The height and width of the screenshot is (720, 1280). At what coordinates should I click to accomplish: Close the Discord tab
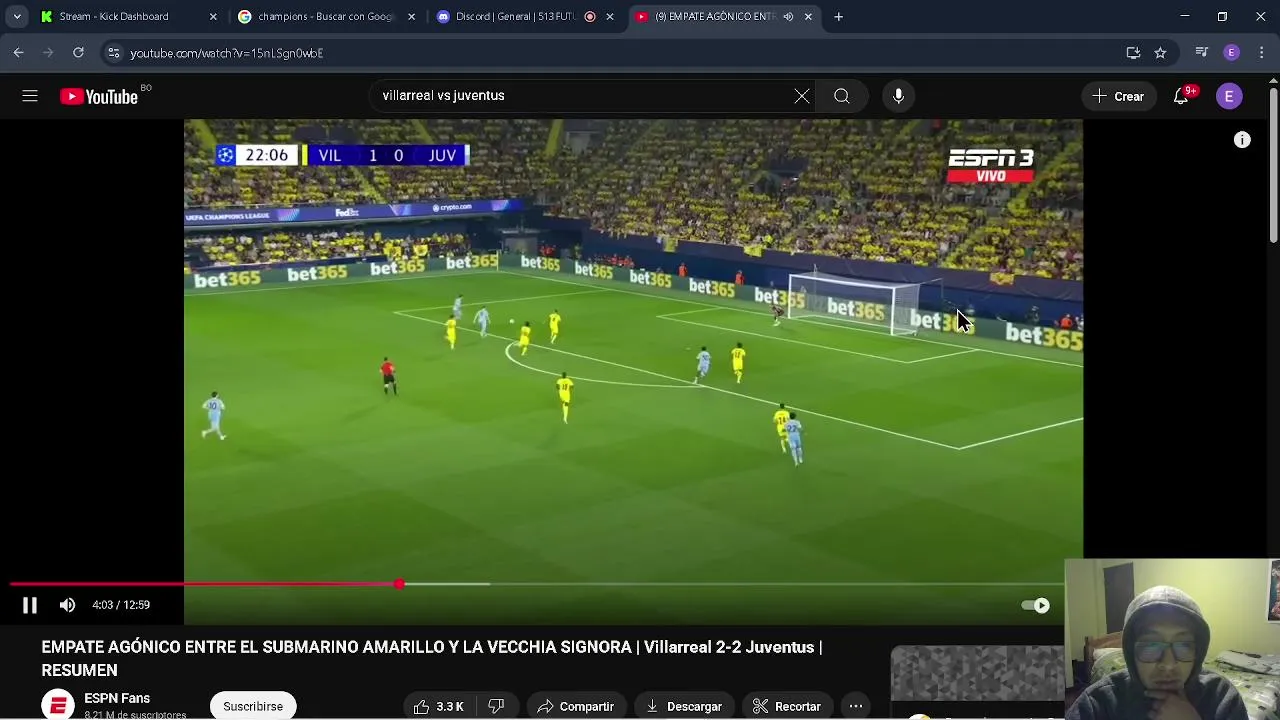pyautogui.click(x=609, y=16)
